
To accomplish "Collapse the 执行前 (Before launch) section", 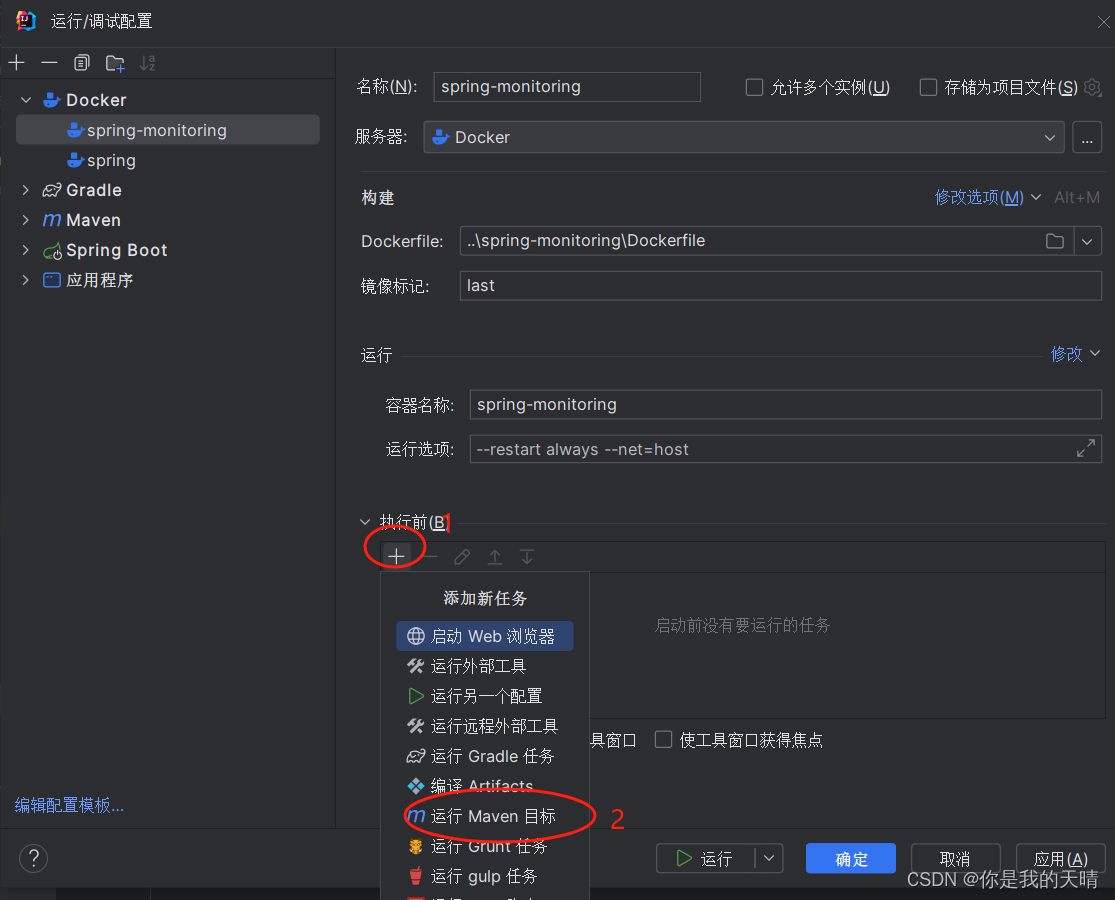I will (365, 523).
